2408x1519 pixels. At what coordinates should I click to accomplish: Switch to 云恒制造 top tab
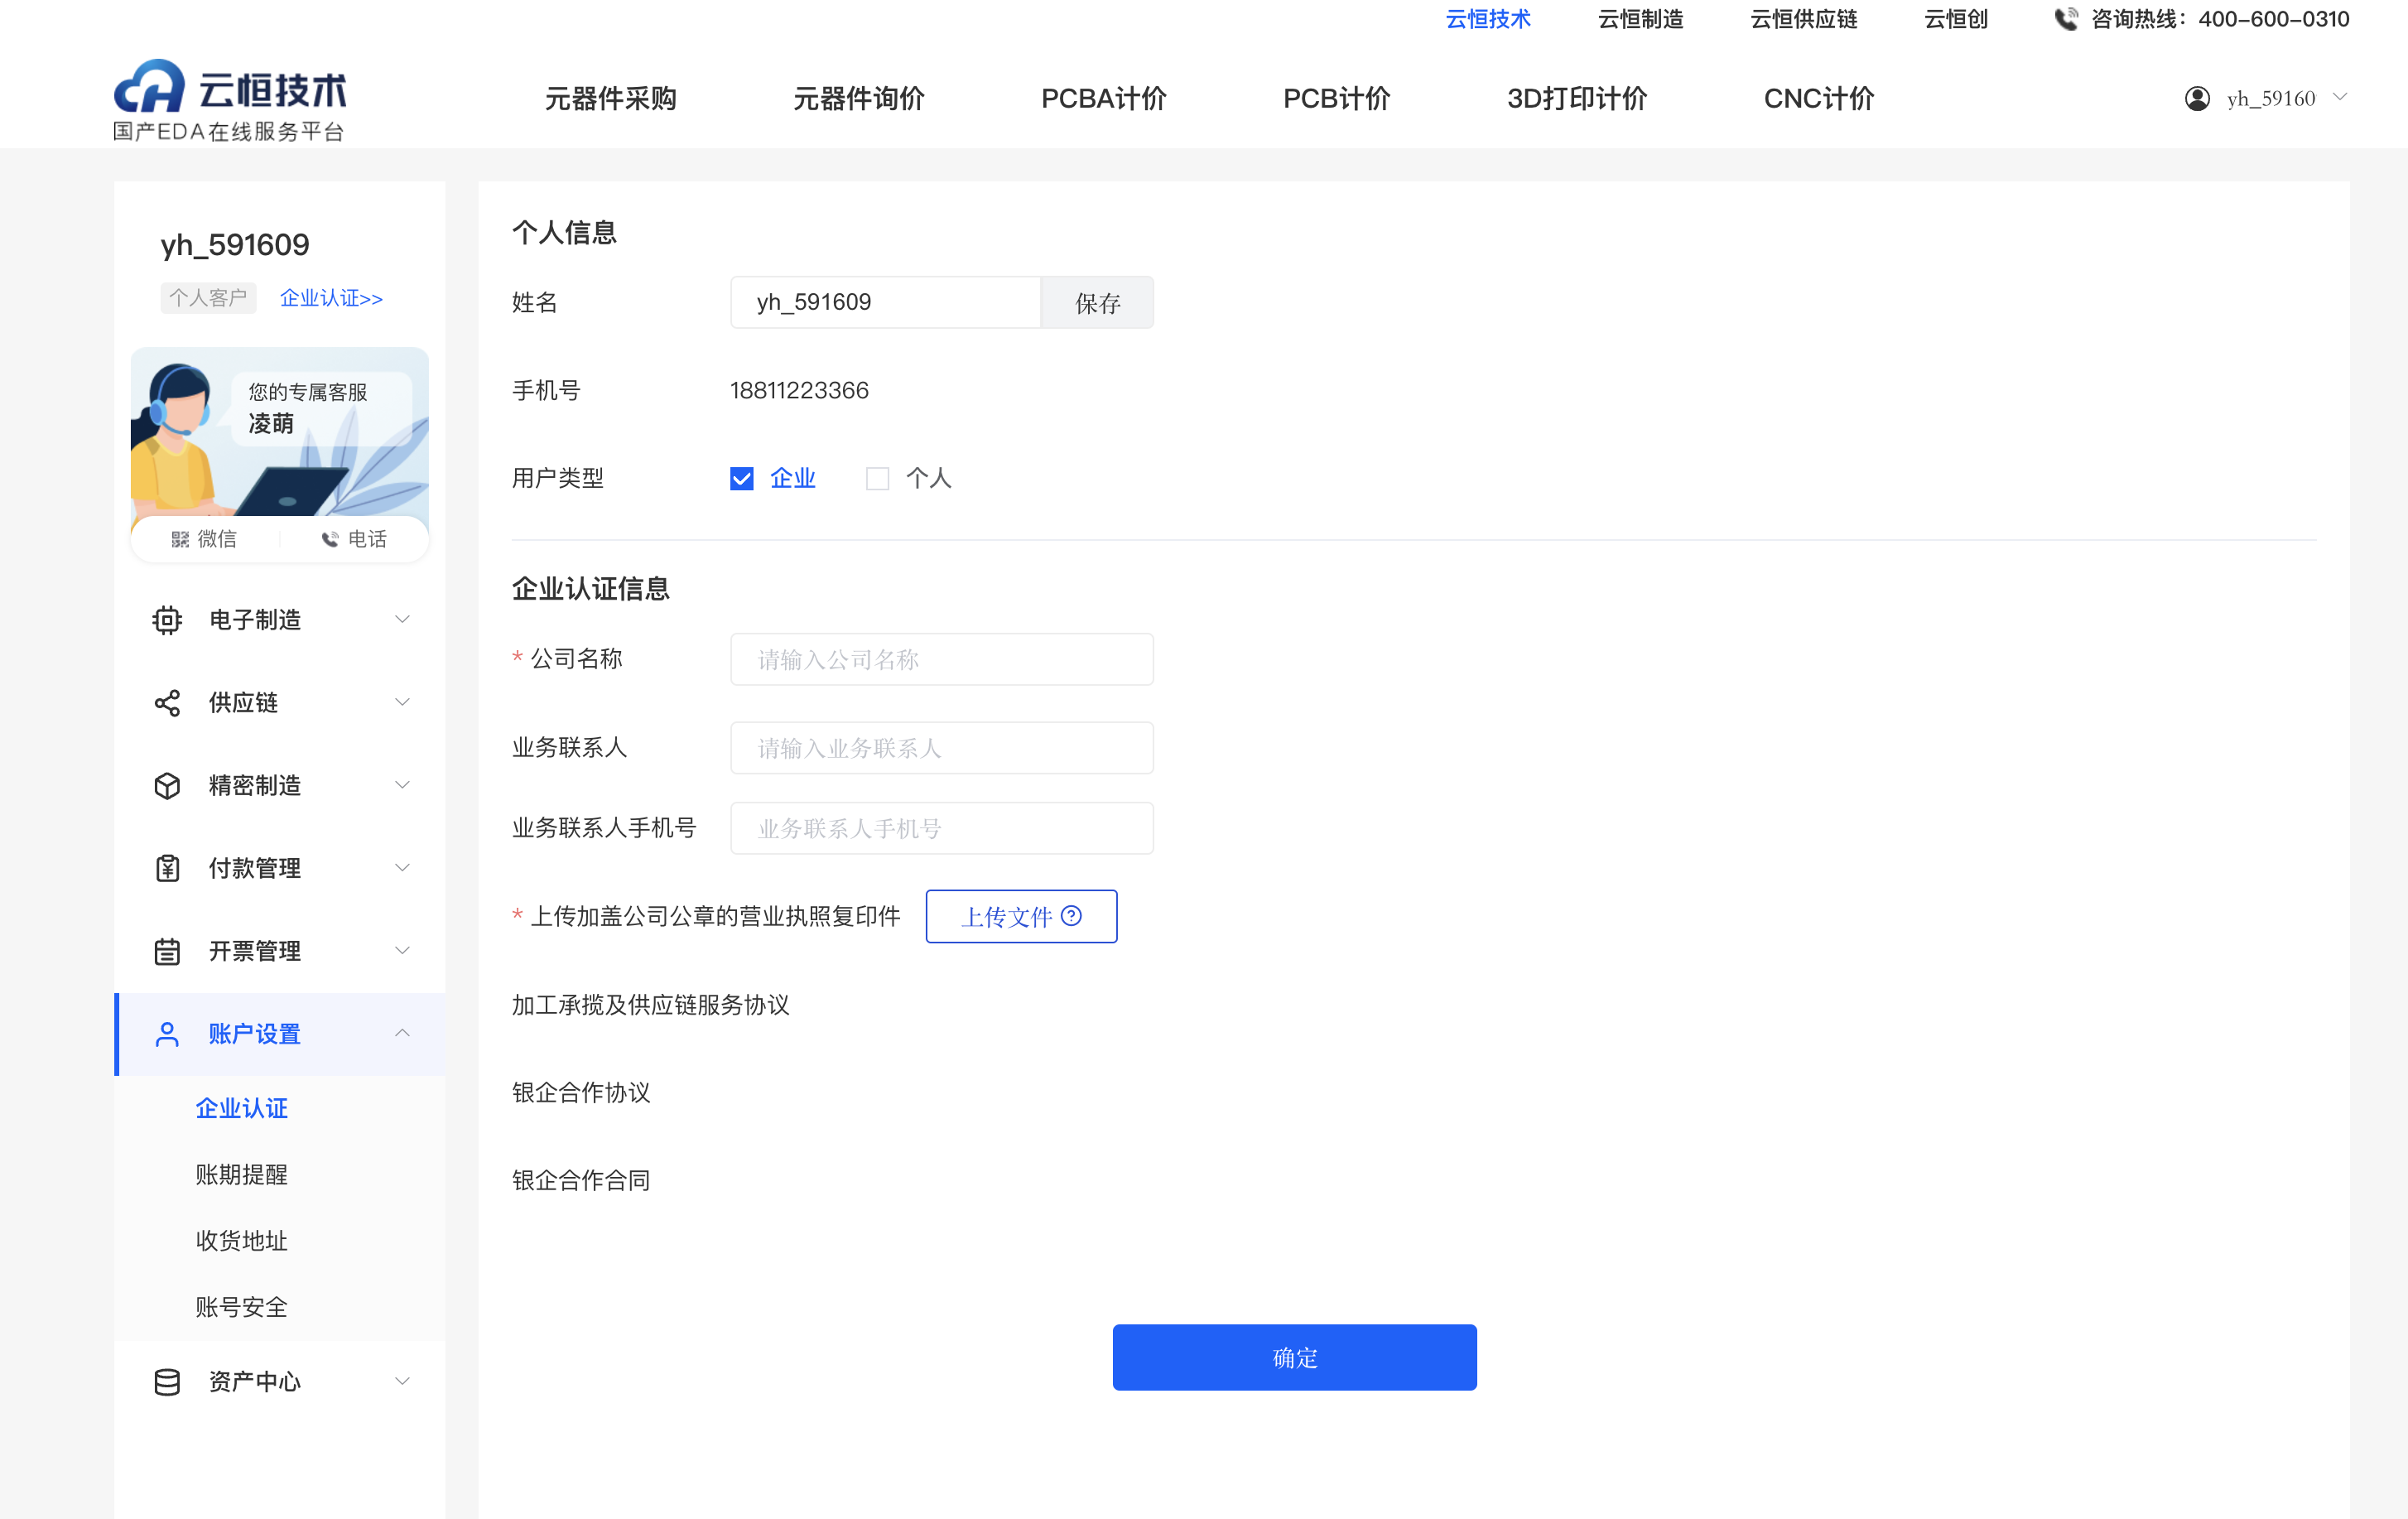point(1641,19)
